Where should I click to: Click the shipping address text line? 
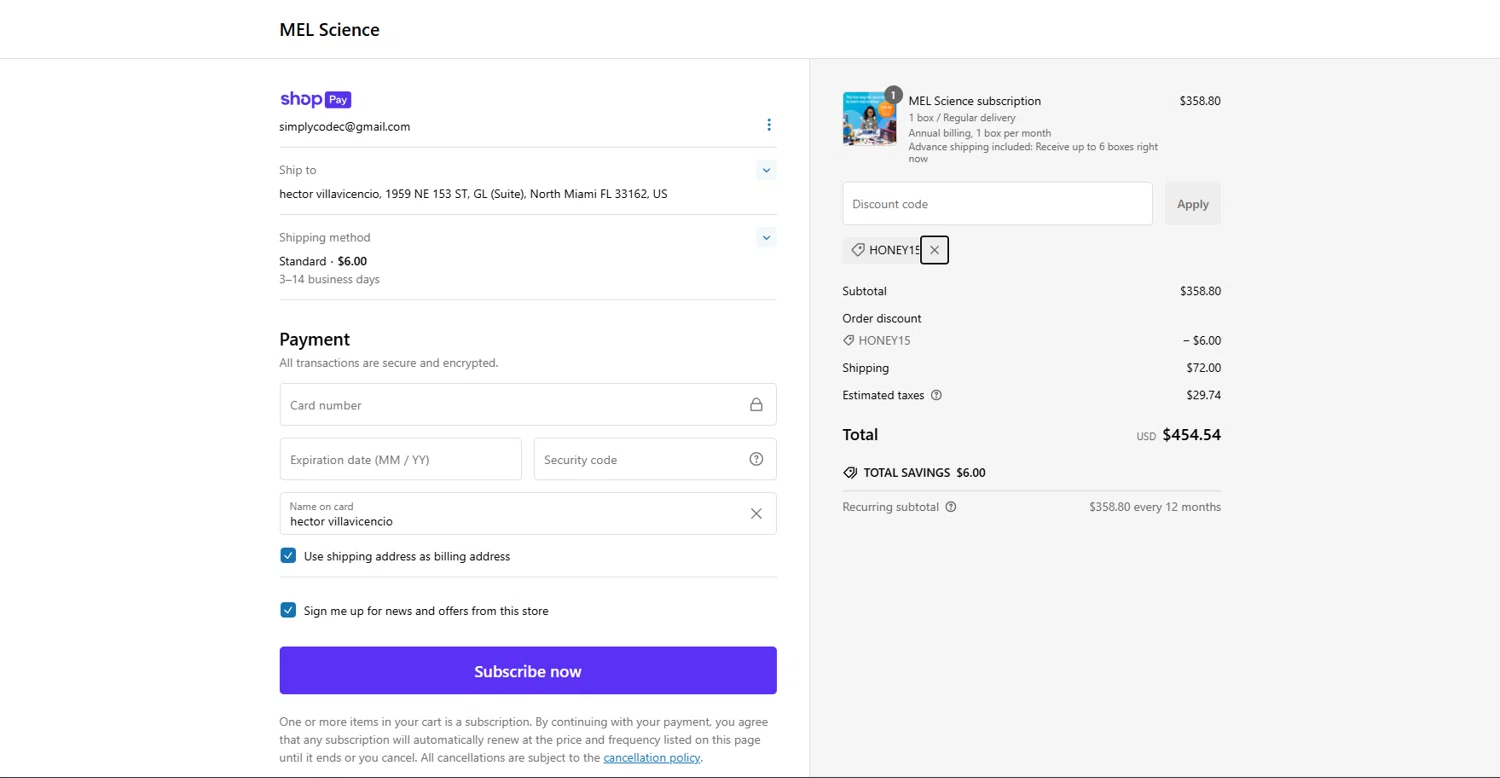pyautogui.click(x=473, y=194)
